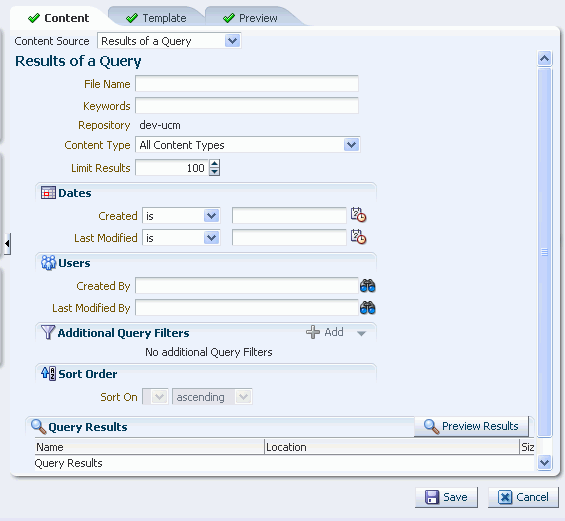Click the Created date input field

[289, 215]
